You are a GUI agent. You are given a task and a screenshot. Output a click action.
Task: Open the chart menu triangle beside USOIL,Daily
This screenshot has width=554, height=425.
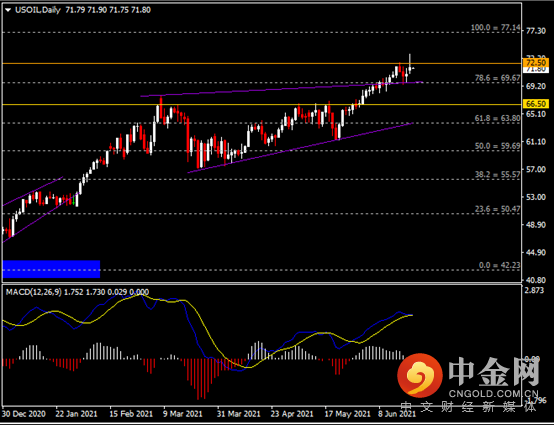tap(8, 10)
